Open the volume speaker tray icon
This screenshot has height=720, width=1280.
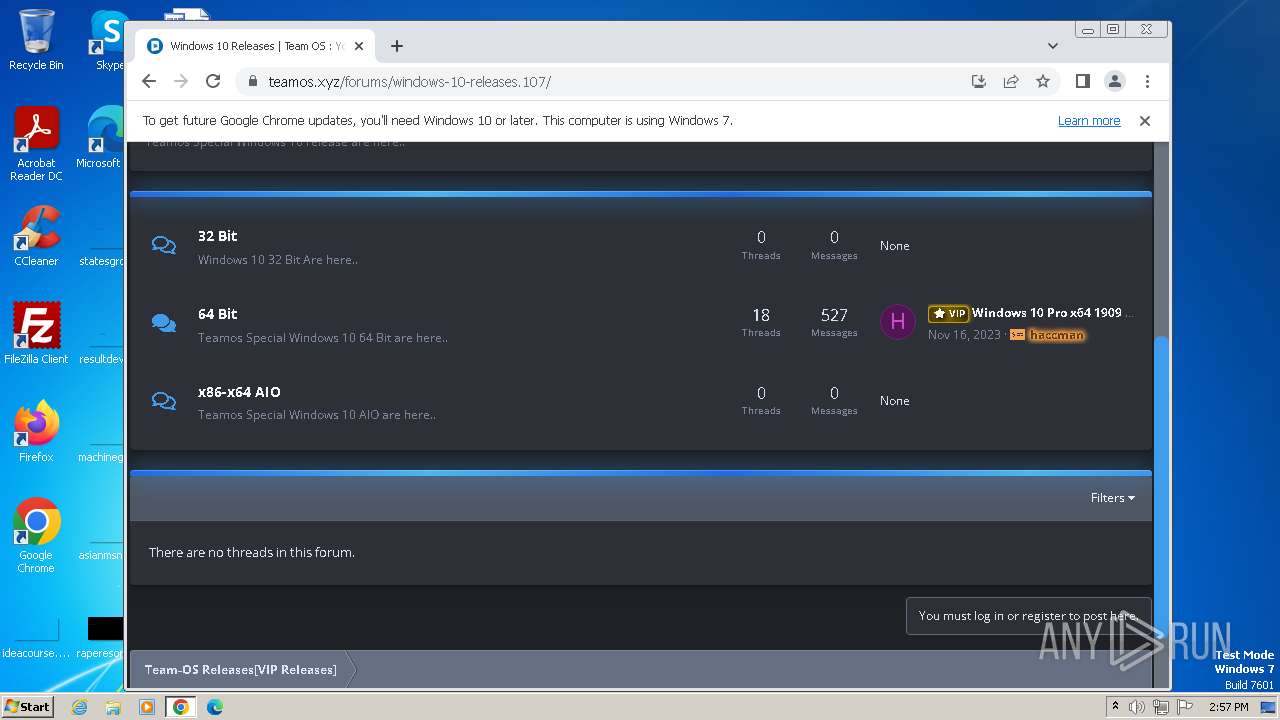(x=1137, y=707)
